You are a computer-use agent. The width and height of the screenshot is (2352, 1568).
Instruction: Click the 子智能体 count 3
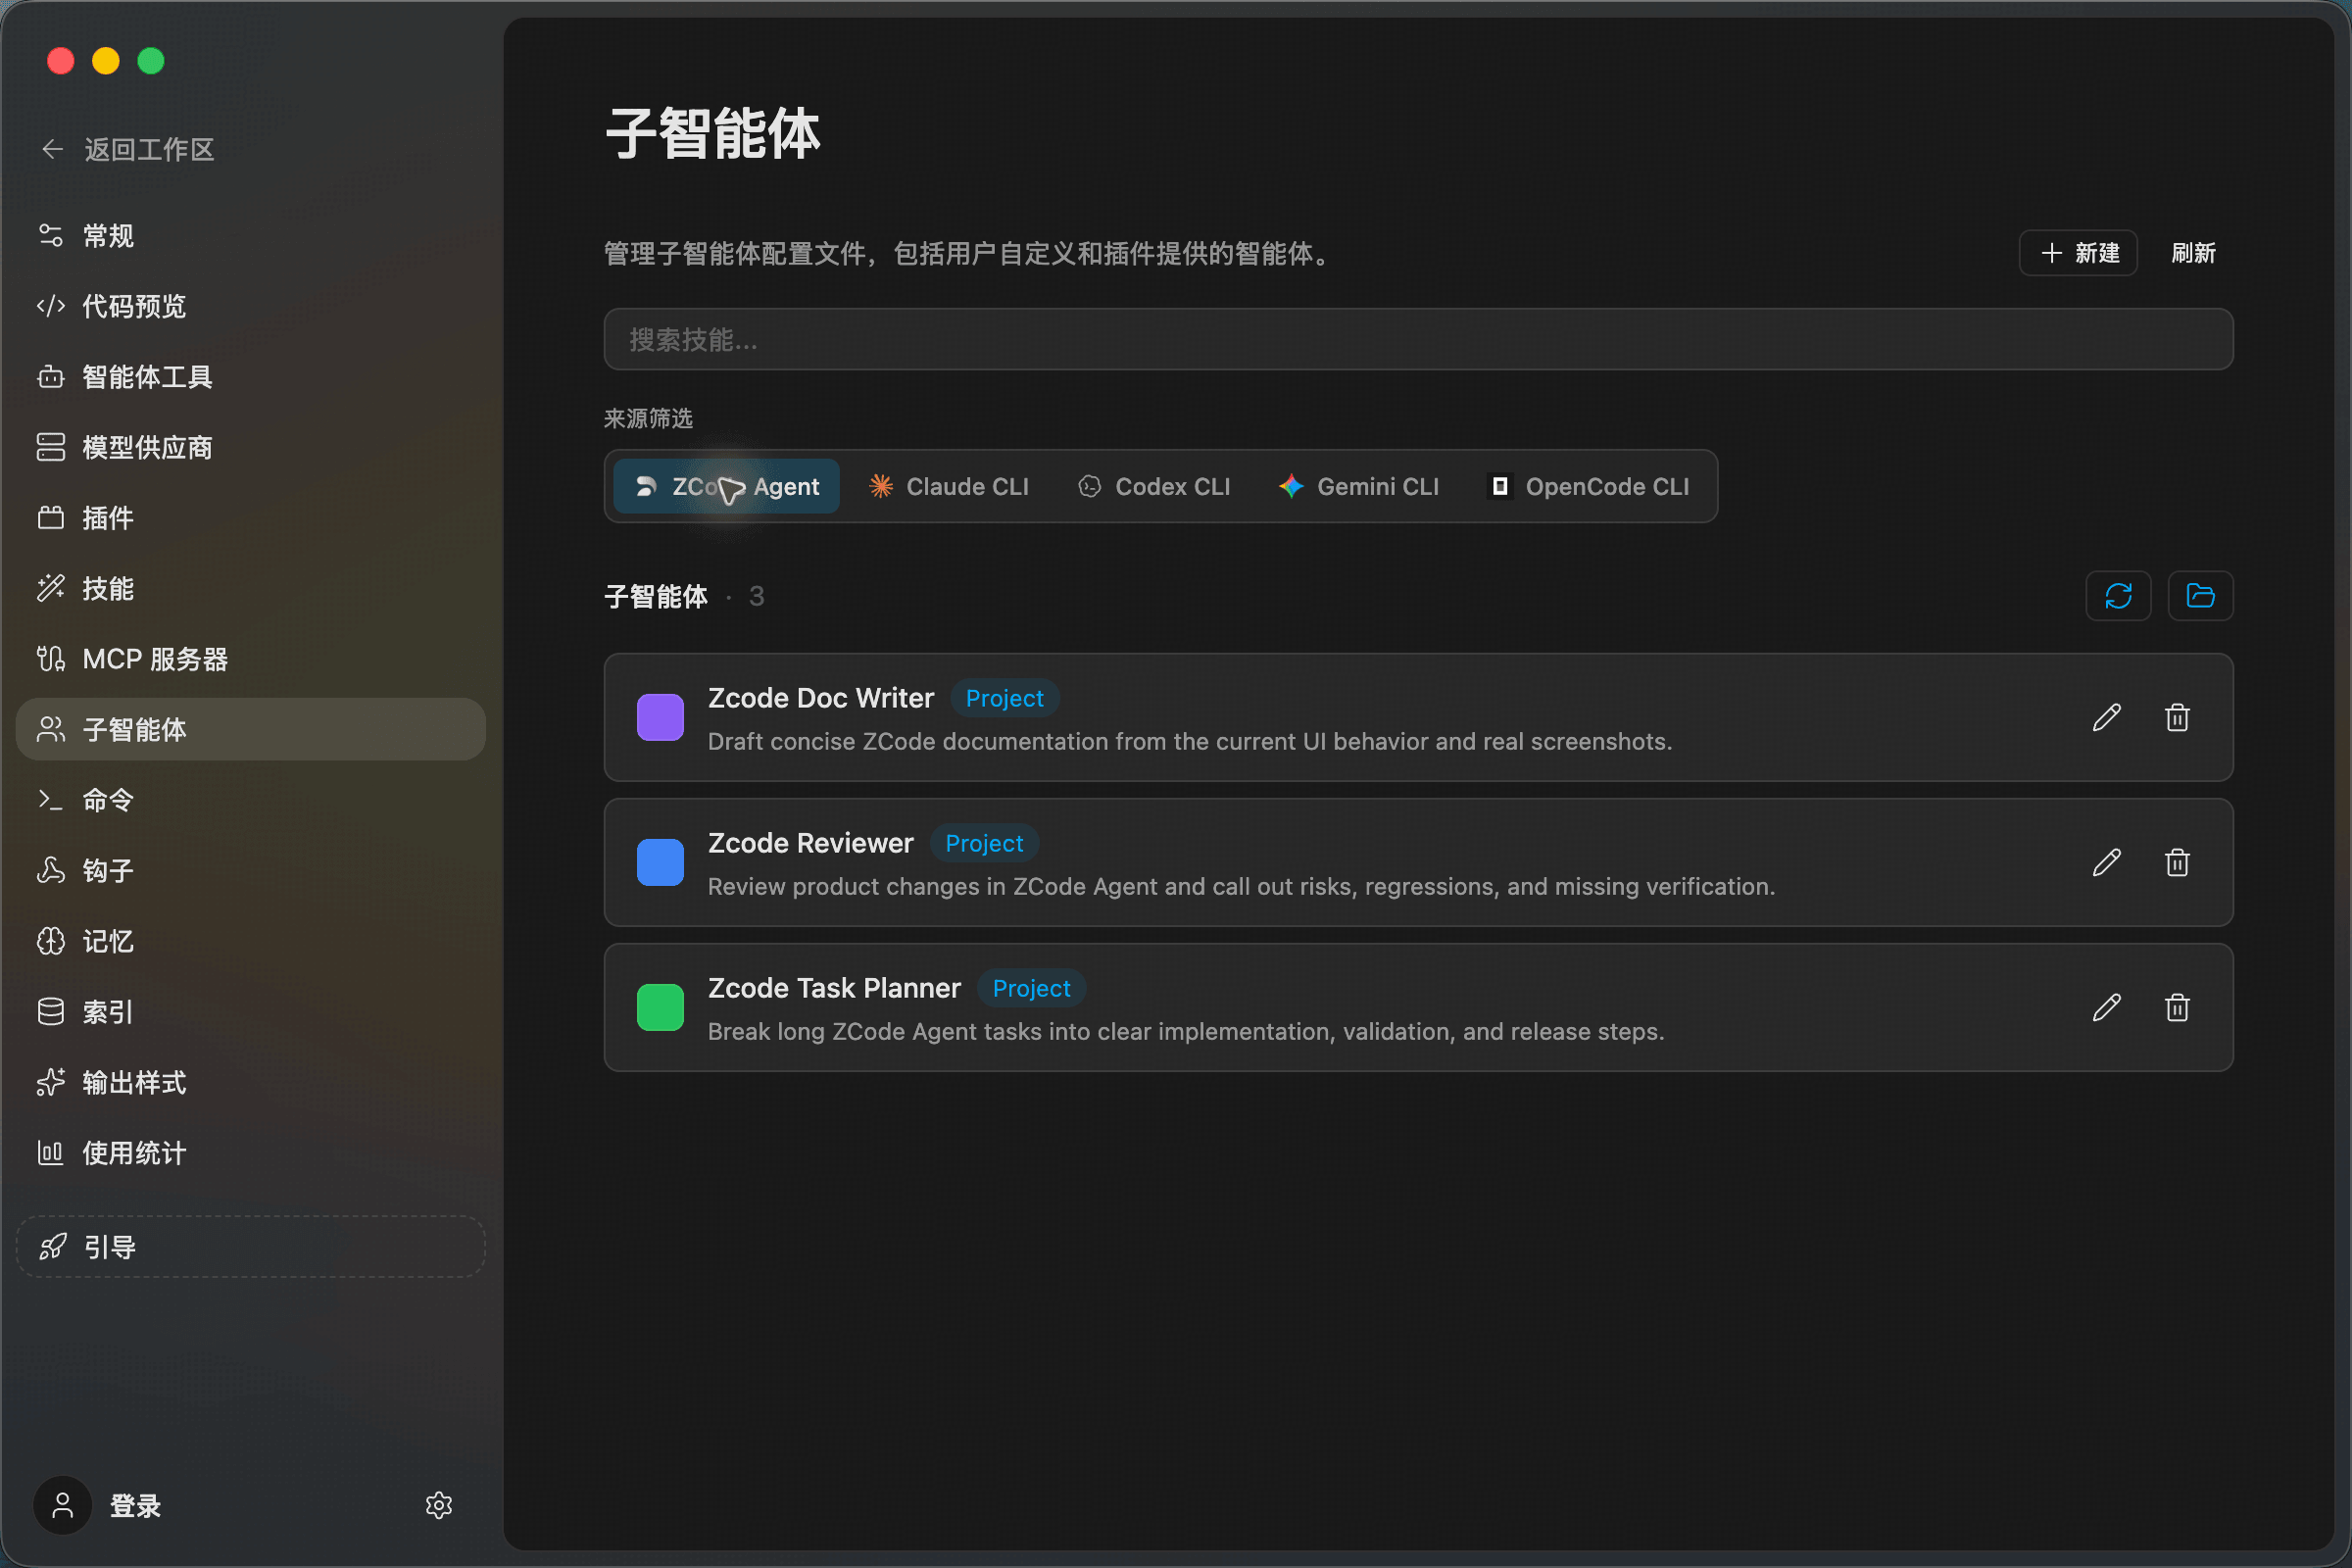click(x=756, y=597)
